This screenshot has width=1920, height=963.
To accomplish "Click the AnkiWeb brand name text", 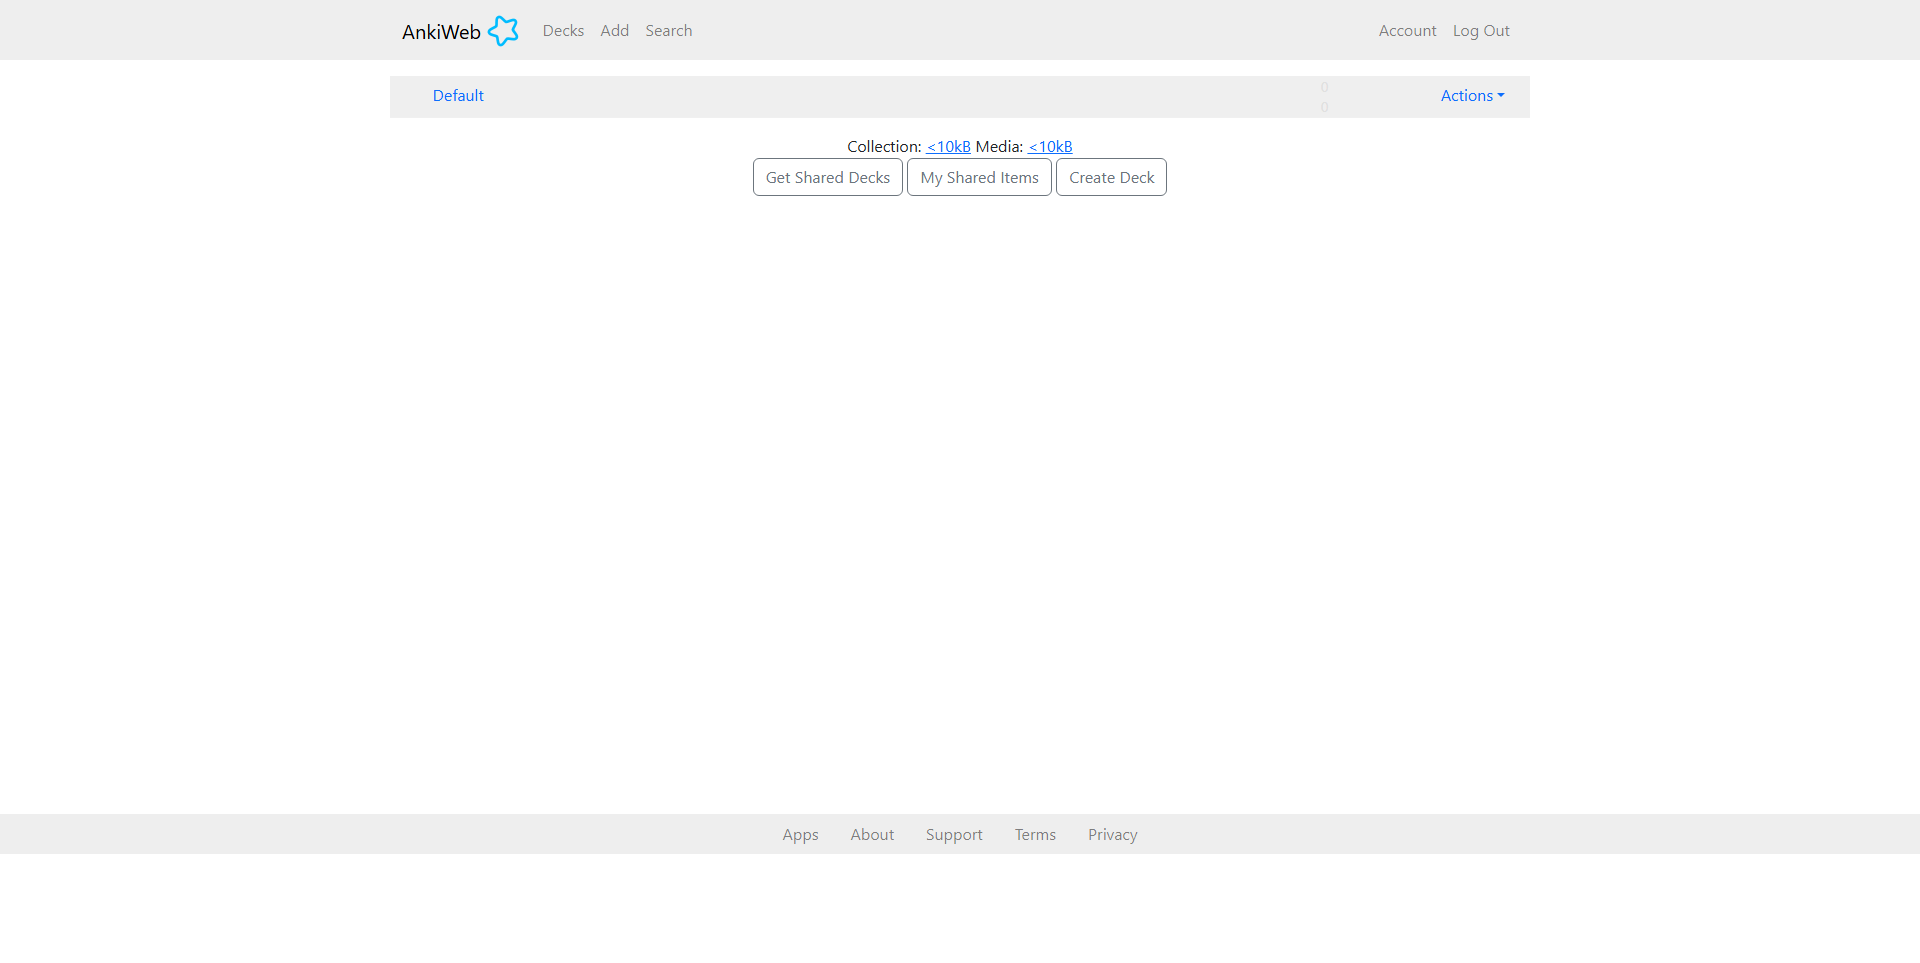I will (x=441, y=32).
